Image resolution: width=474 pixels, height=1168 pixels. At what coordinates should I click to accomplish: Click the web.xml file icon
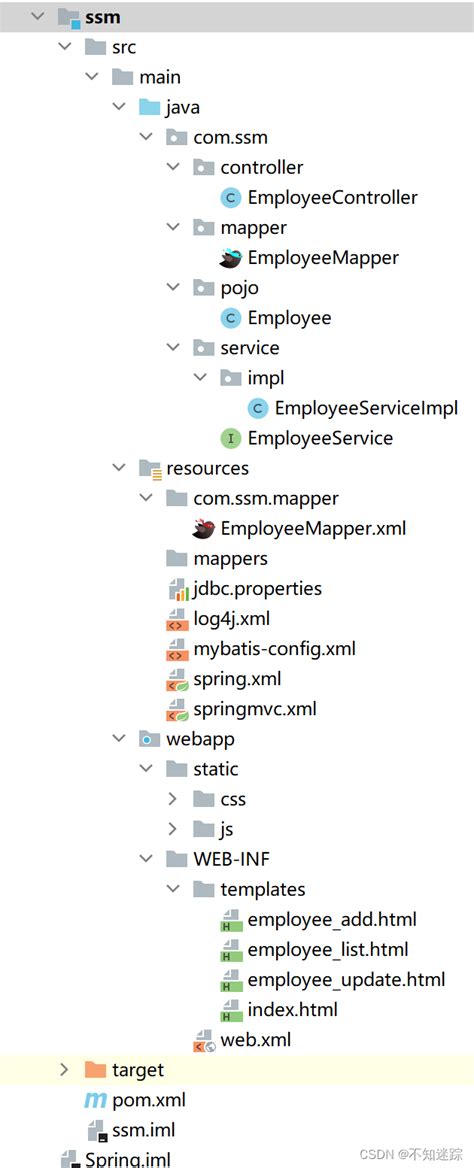click(x=203, y=1040)
